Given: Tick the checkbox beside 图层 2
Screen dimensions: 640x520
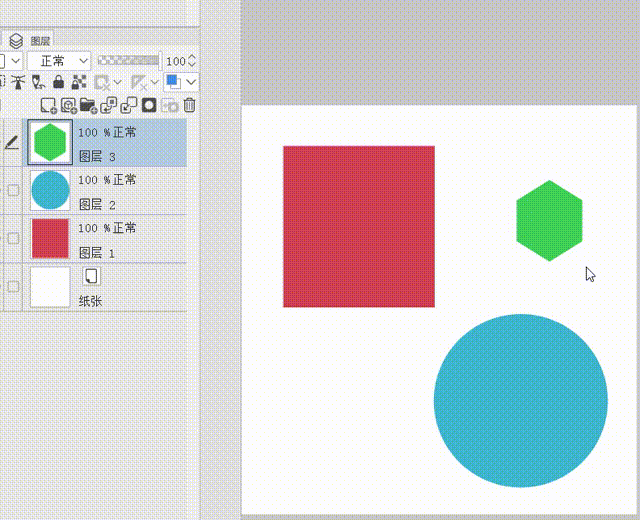Looking at the screenshot, I should [x=13, y=190].
